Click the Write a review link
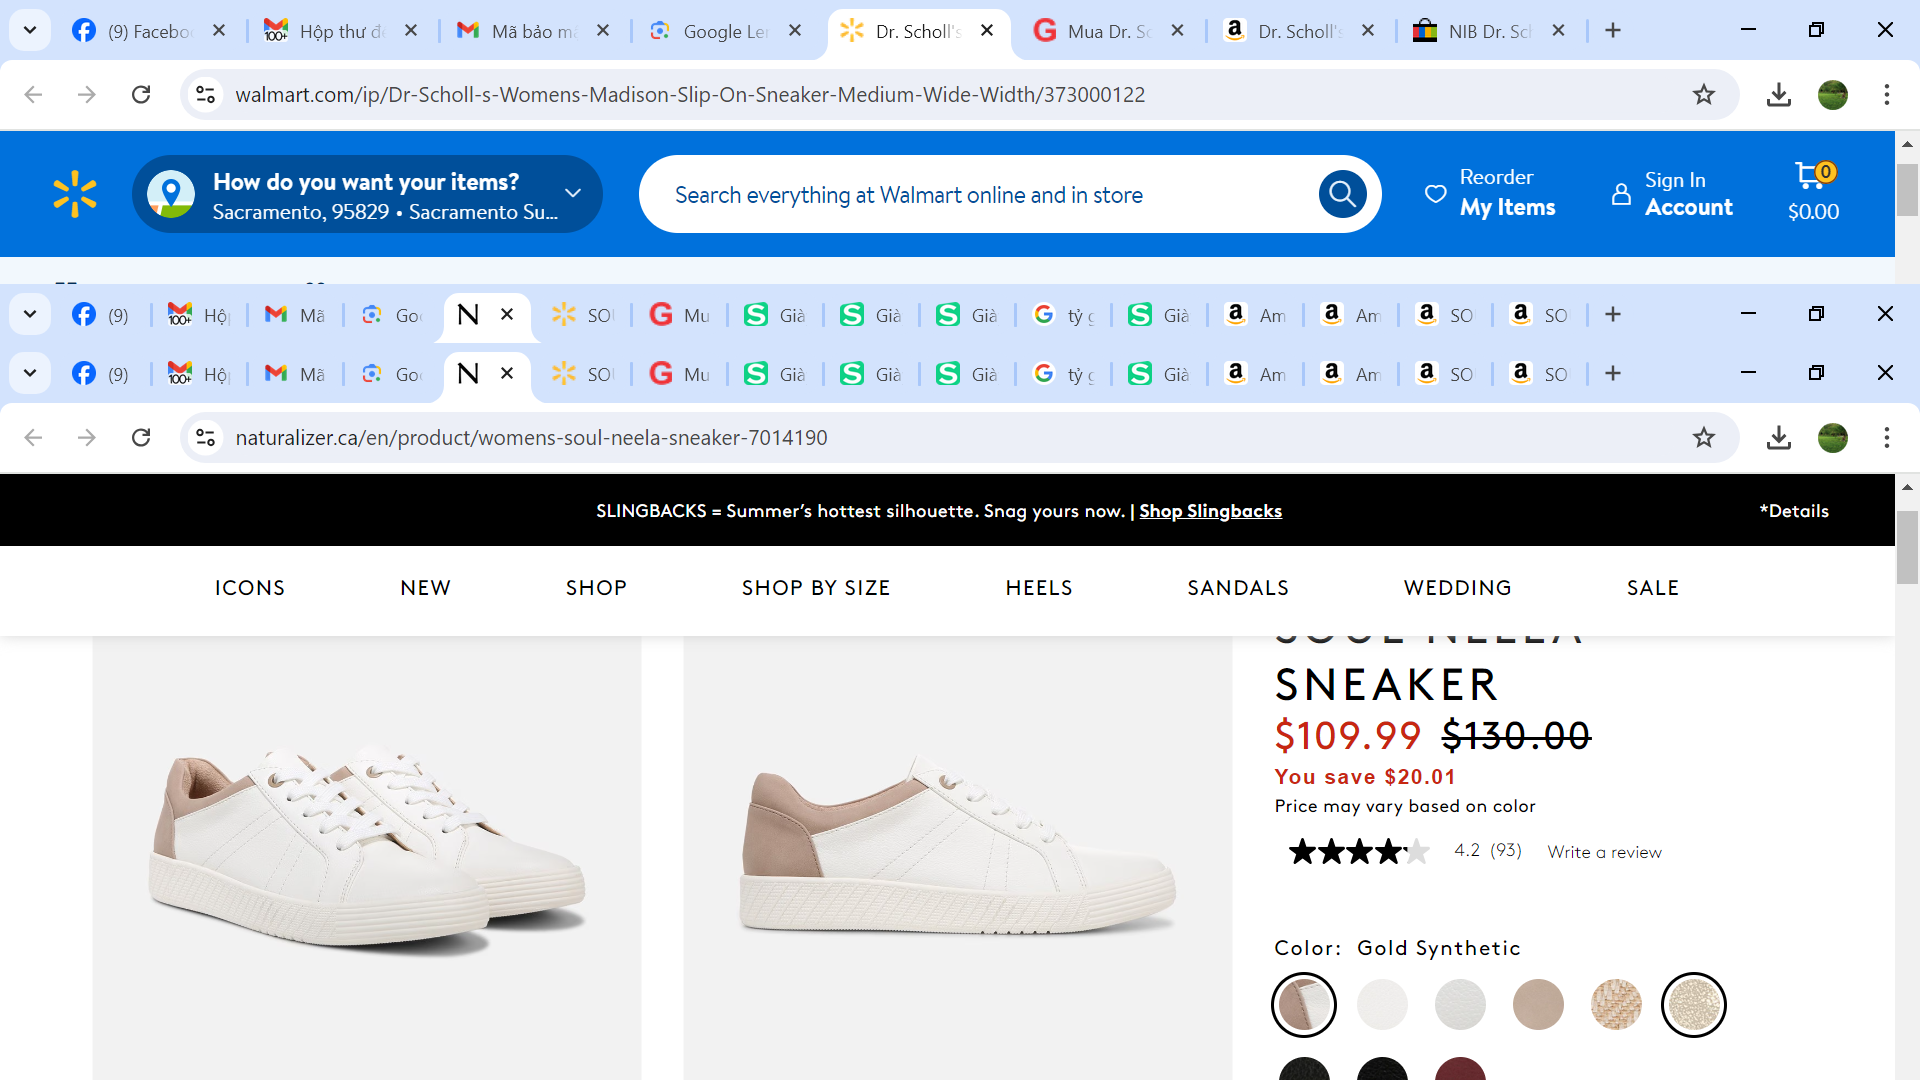1920x1080 pixels. point(1604,852)
